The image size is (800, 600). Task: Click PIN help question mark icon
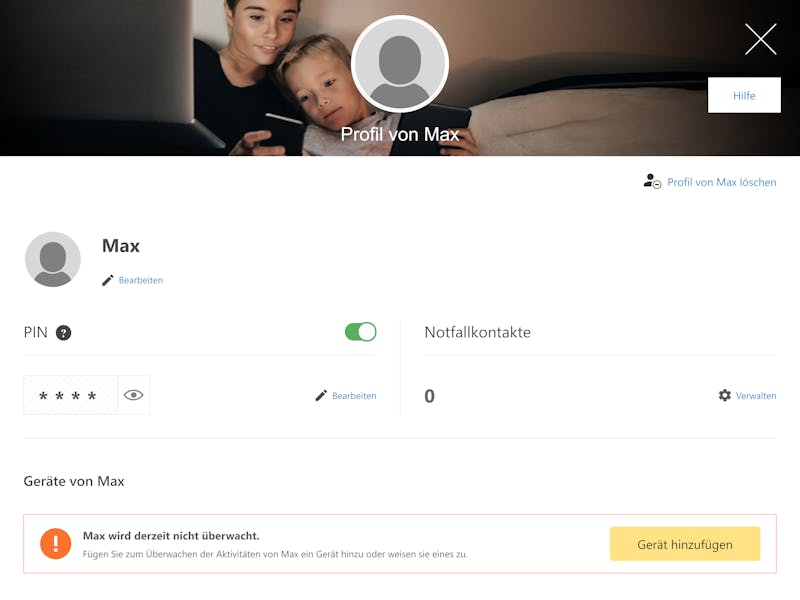(63, 333)
